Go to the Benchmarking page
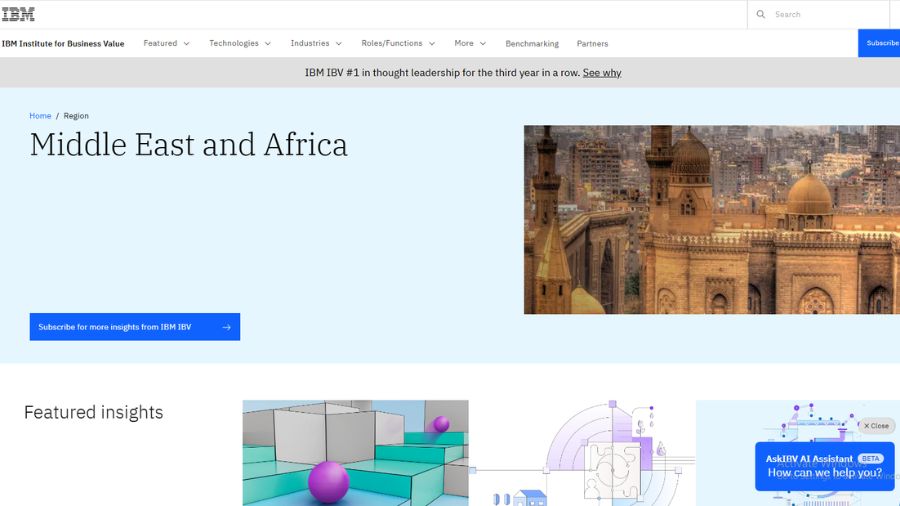This screenshot has width=900, height=506. point(532,44)
